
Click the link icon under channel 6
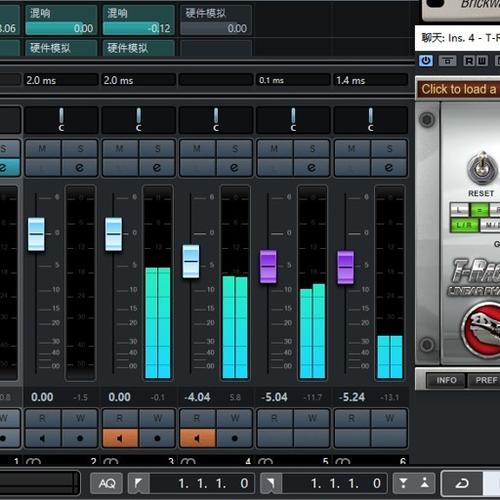click(x=343, y=461)
